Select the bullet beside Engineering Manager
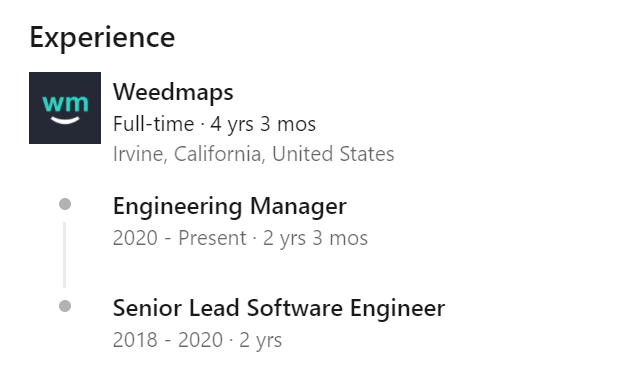Image resolution: width=624 pixels, height=384 pixels. (65, 204)
